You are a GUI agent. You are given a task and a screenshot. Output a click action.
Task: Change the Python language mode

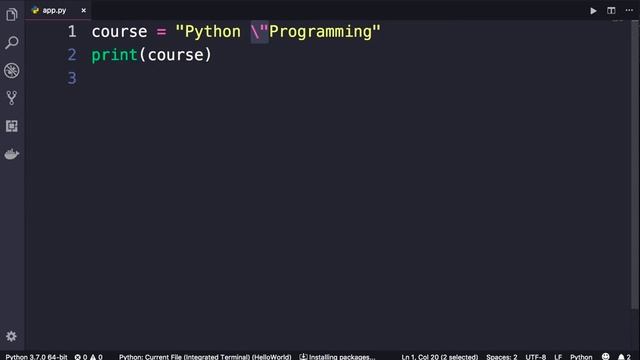[581, 357]
